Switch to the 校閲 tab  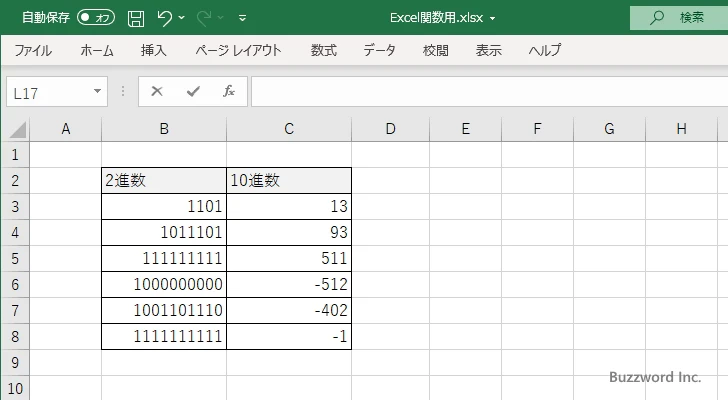pyautogui.click(x=436, y=50)
